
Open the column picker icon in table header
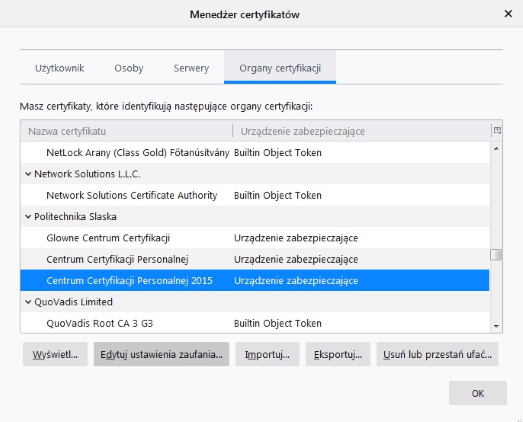[x=497, y=131]
